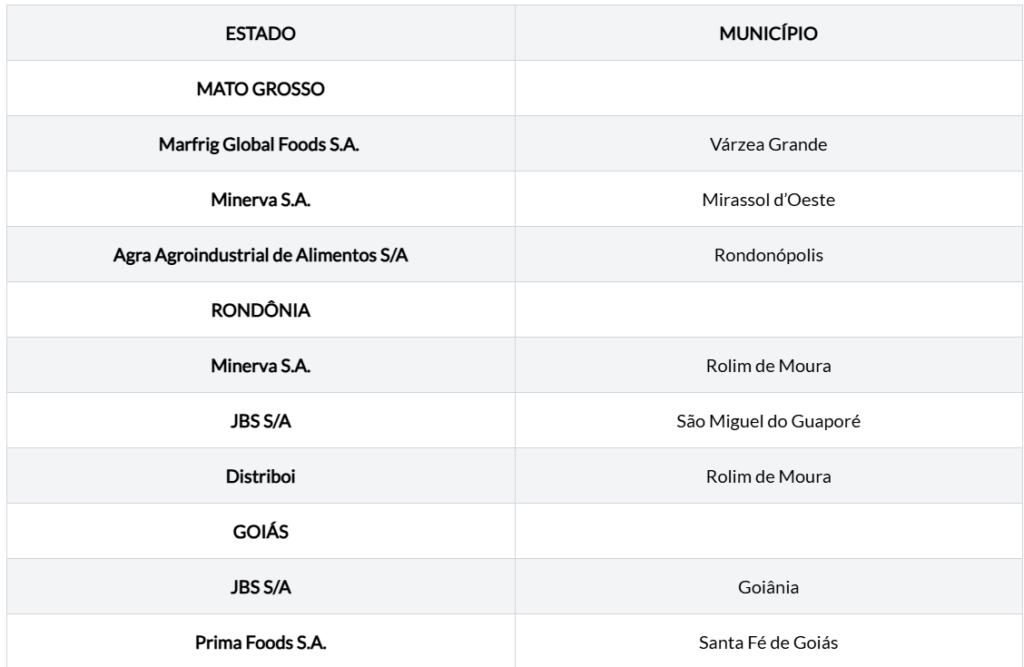This screenshot has width=1024, height=667.
Task: Select the Rondonópolis municipality cell
Action: click(768, 255)
